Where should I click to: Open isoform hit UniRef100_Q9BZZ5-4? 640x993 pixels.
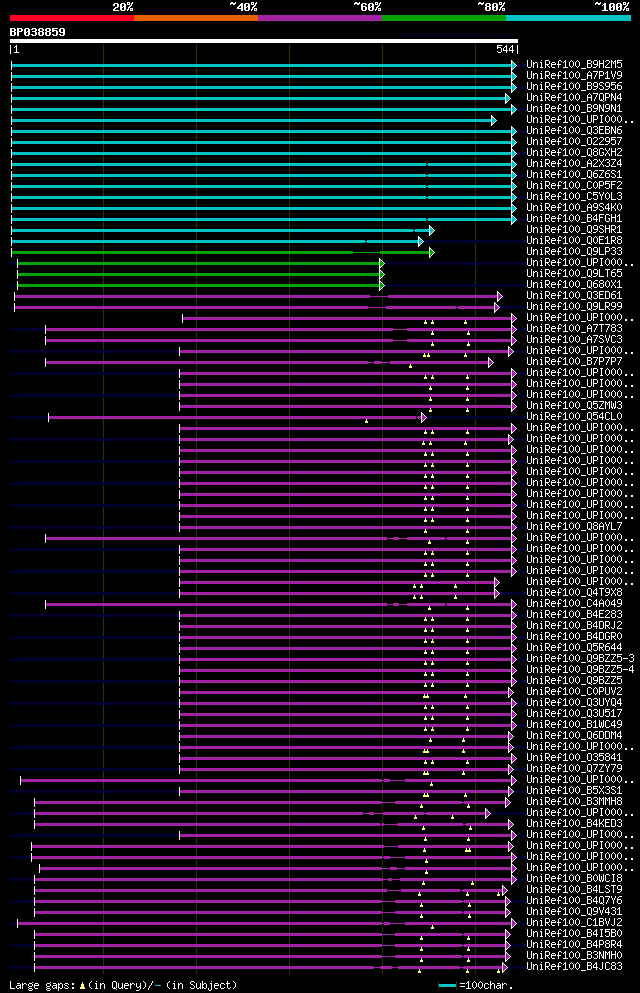580,669
